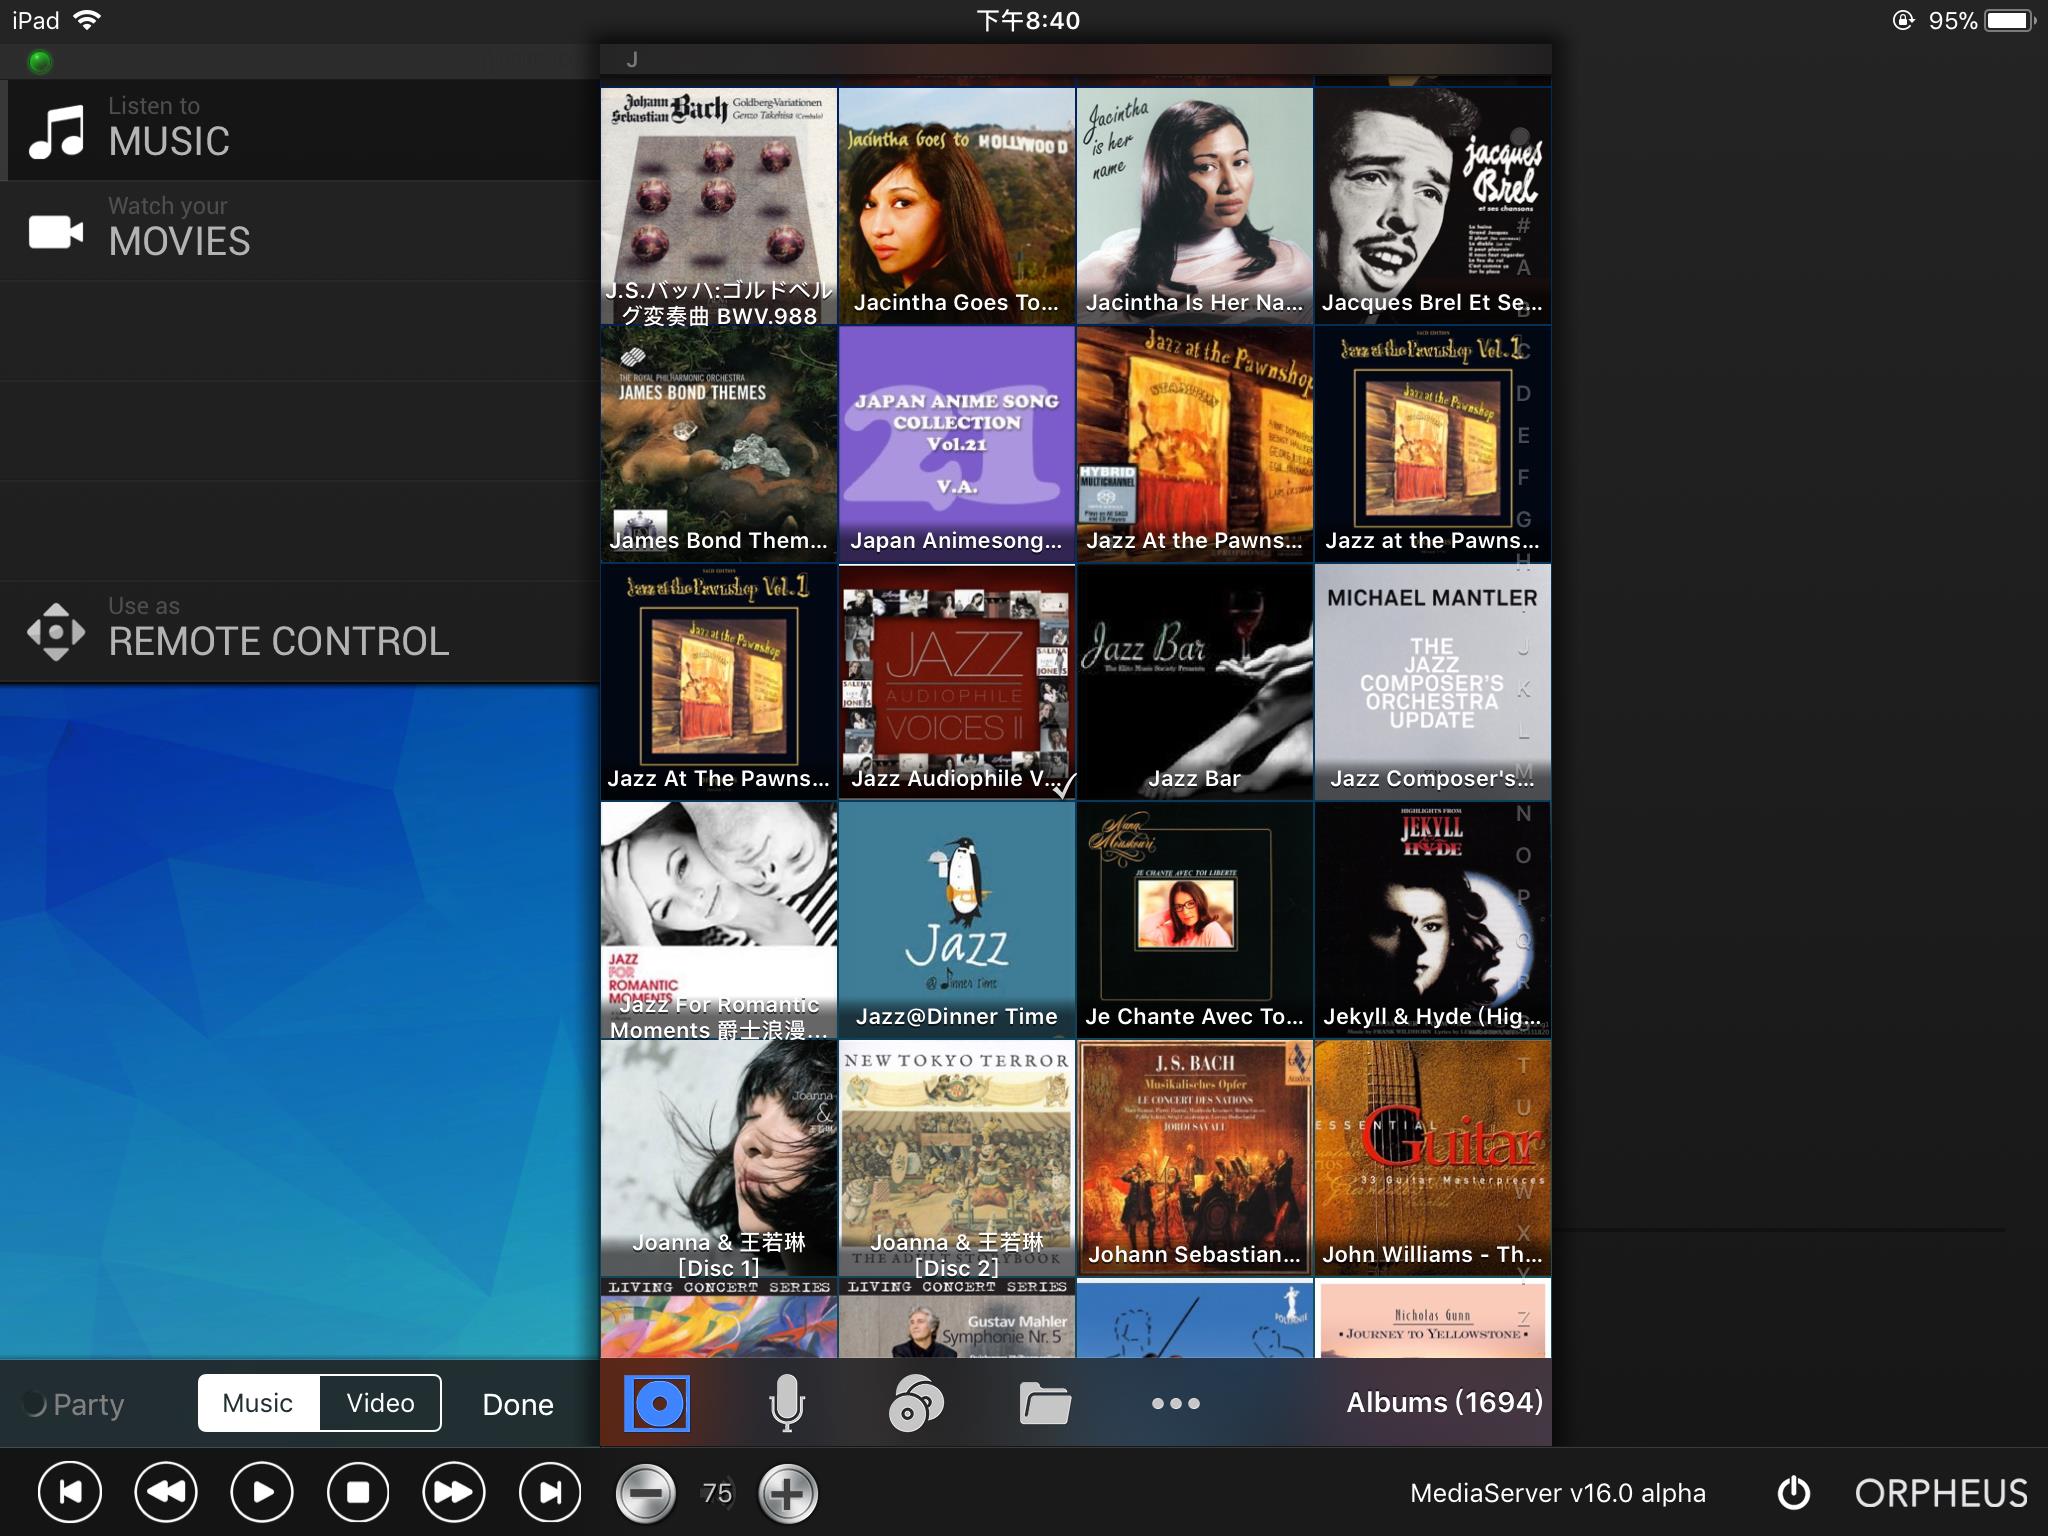The image size is (2048, 1536).
Task: Click the volume value 75
Action: click(x=717, y=1493)
